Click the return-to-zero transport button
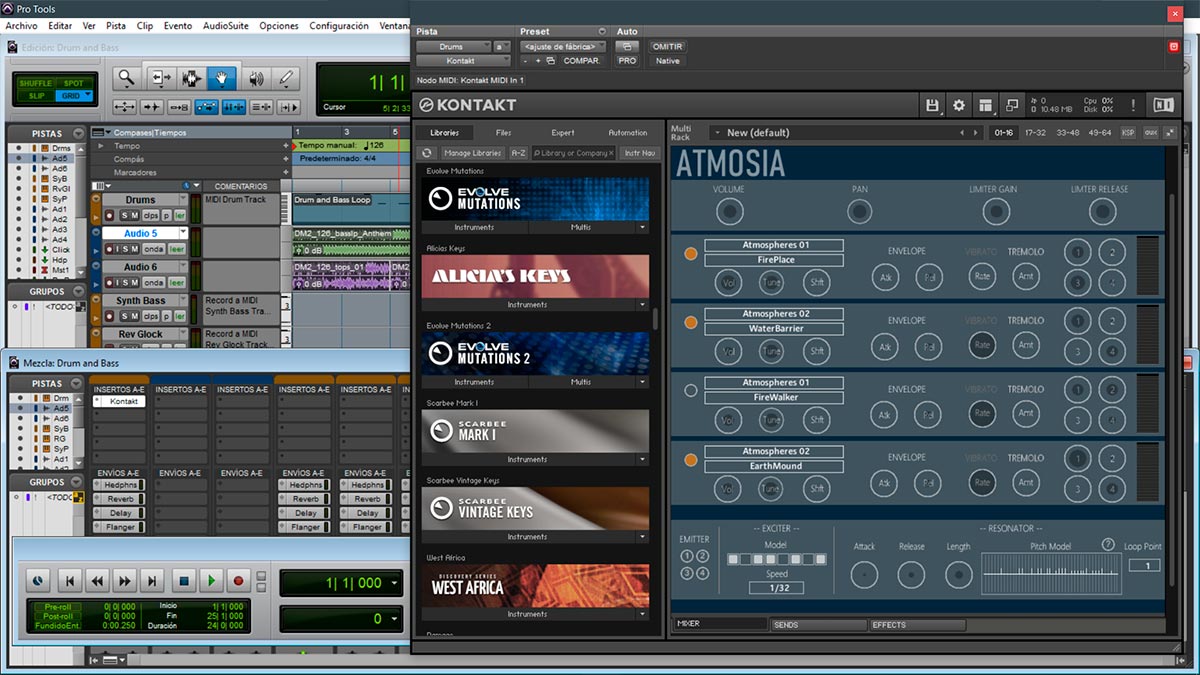Image resolution: width=1200 pixels, height=675 pixels. coord(69,580)
